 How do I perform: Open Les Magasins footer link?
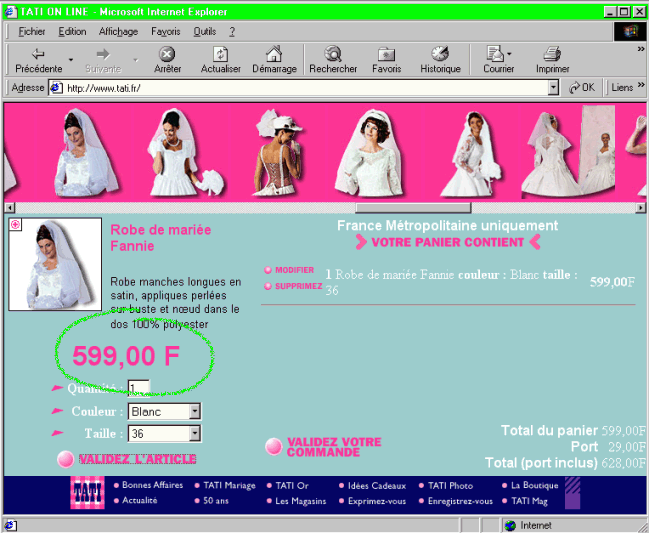(x=300, y=501)
